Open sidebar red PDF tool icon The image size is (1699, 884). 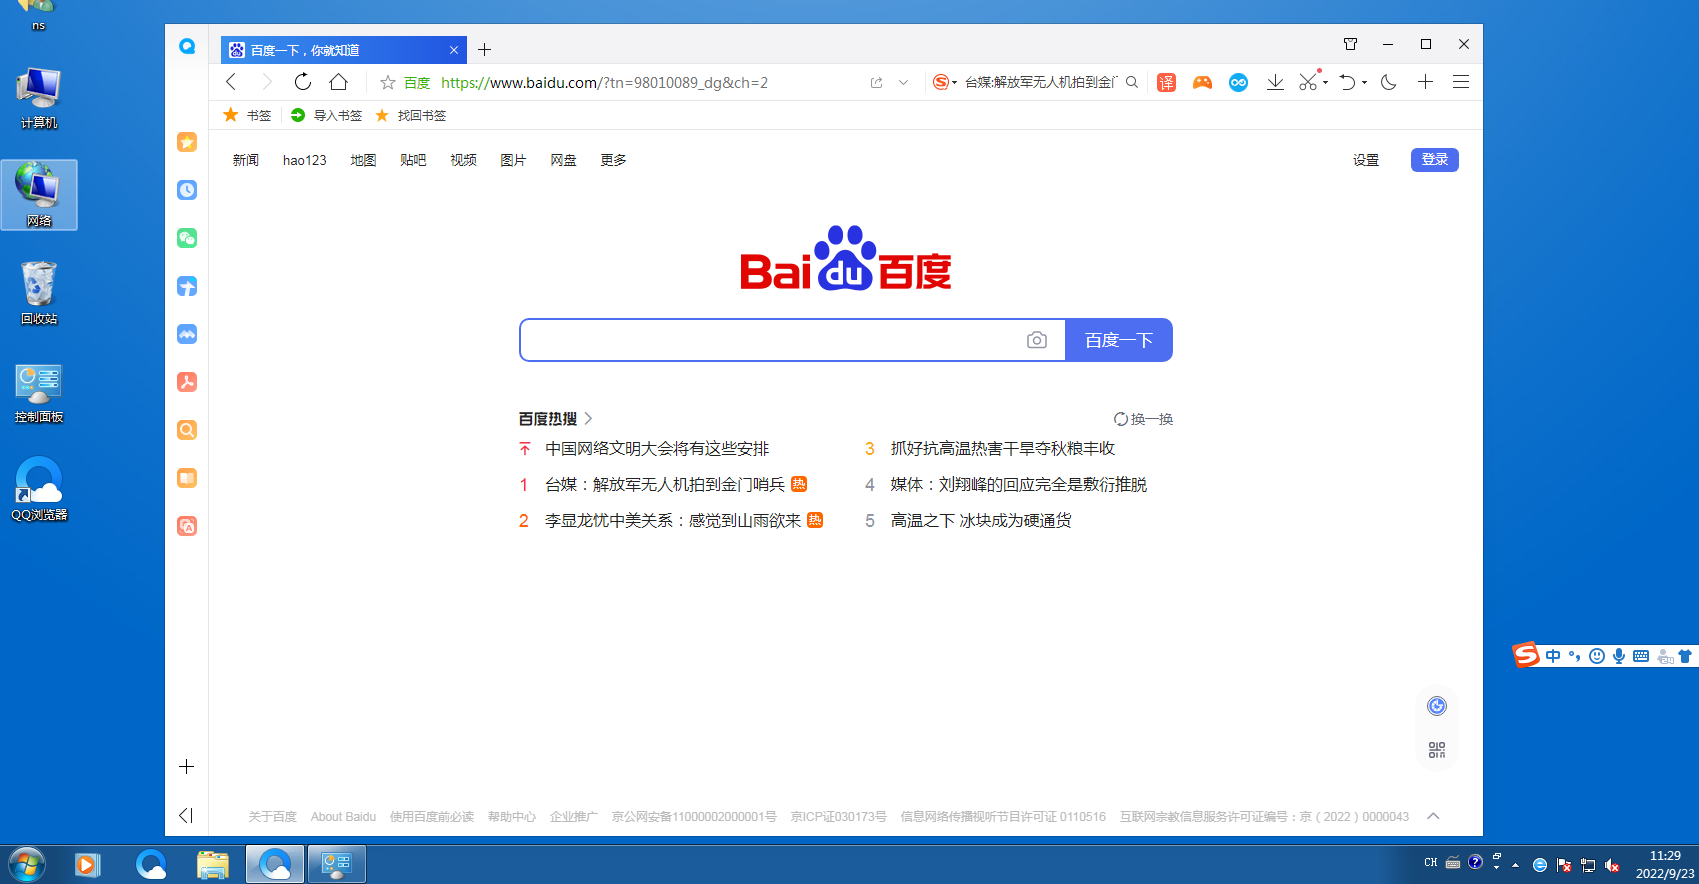point(187,382)
